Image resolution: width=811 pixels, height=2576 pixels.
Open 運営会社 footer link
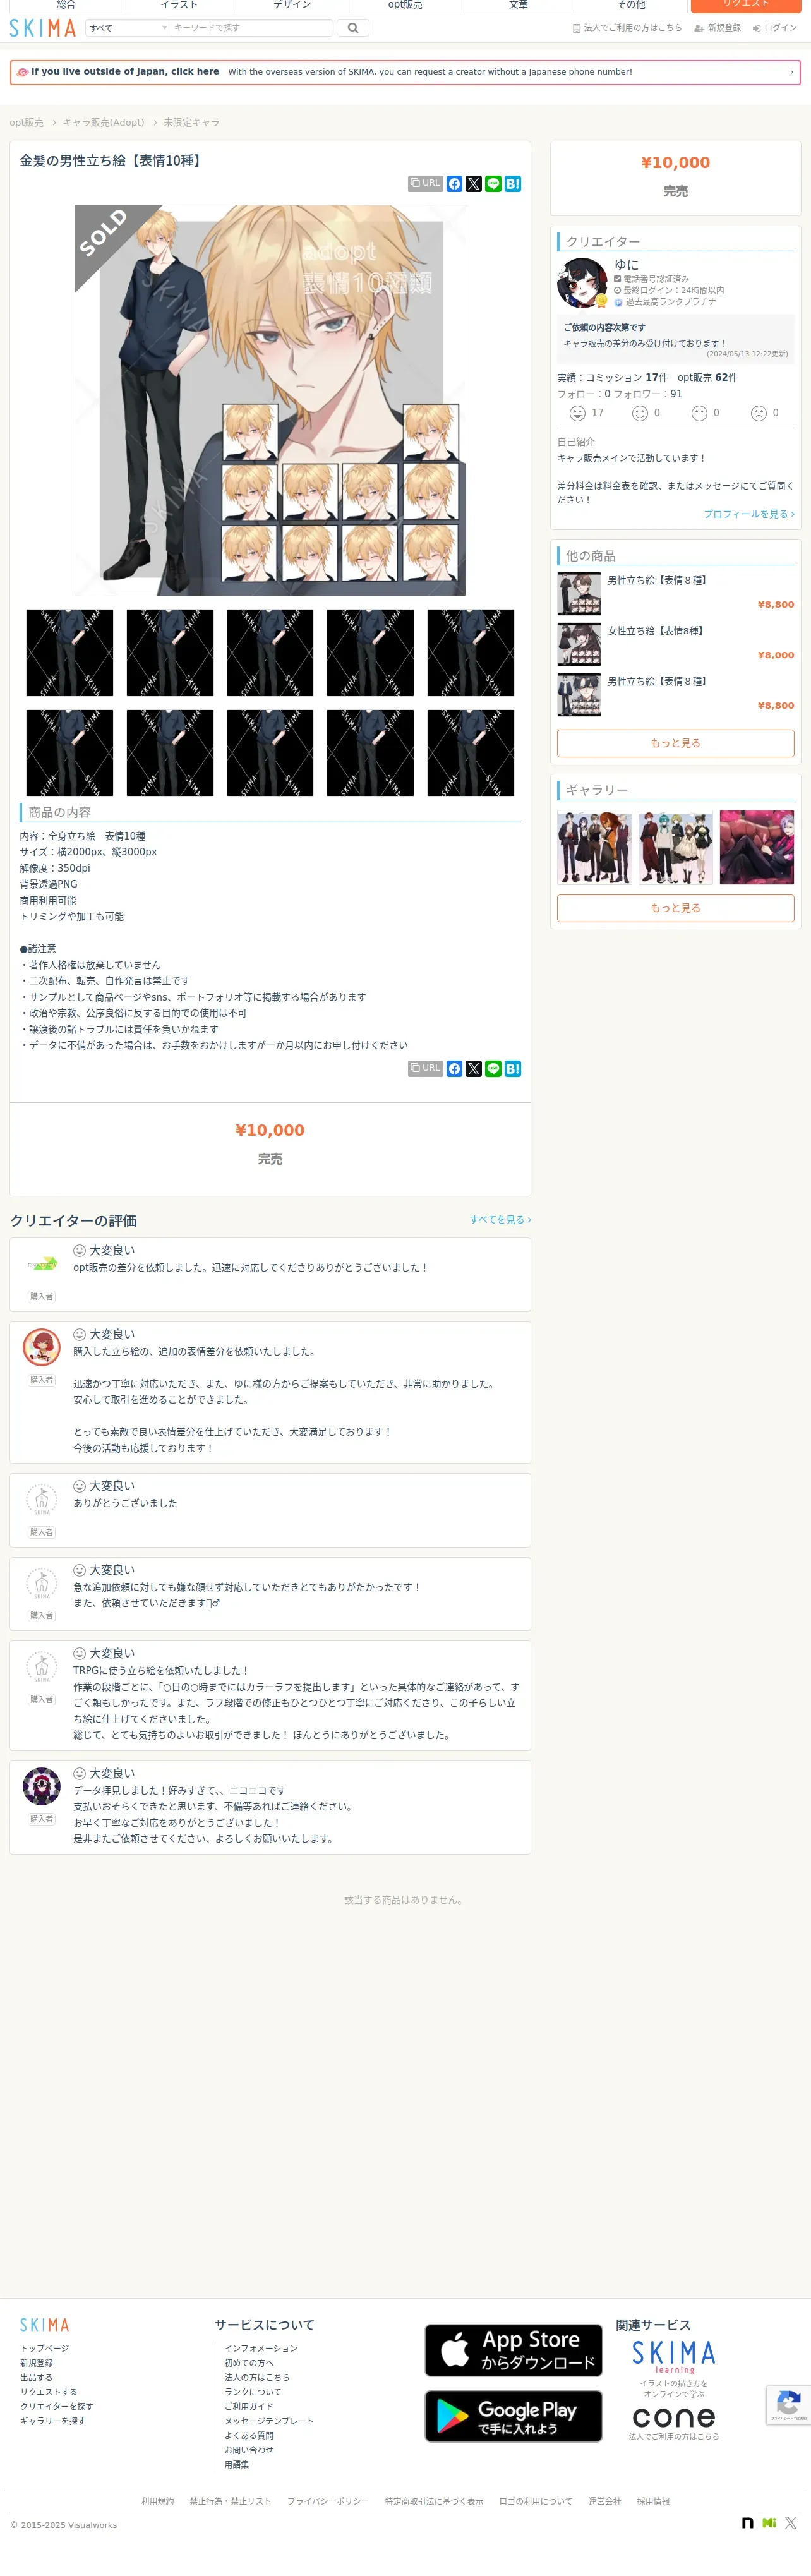click(604, 2501)
